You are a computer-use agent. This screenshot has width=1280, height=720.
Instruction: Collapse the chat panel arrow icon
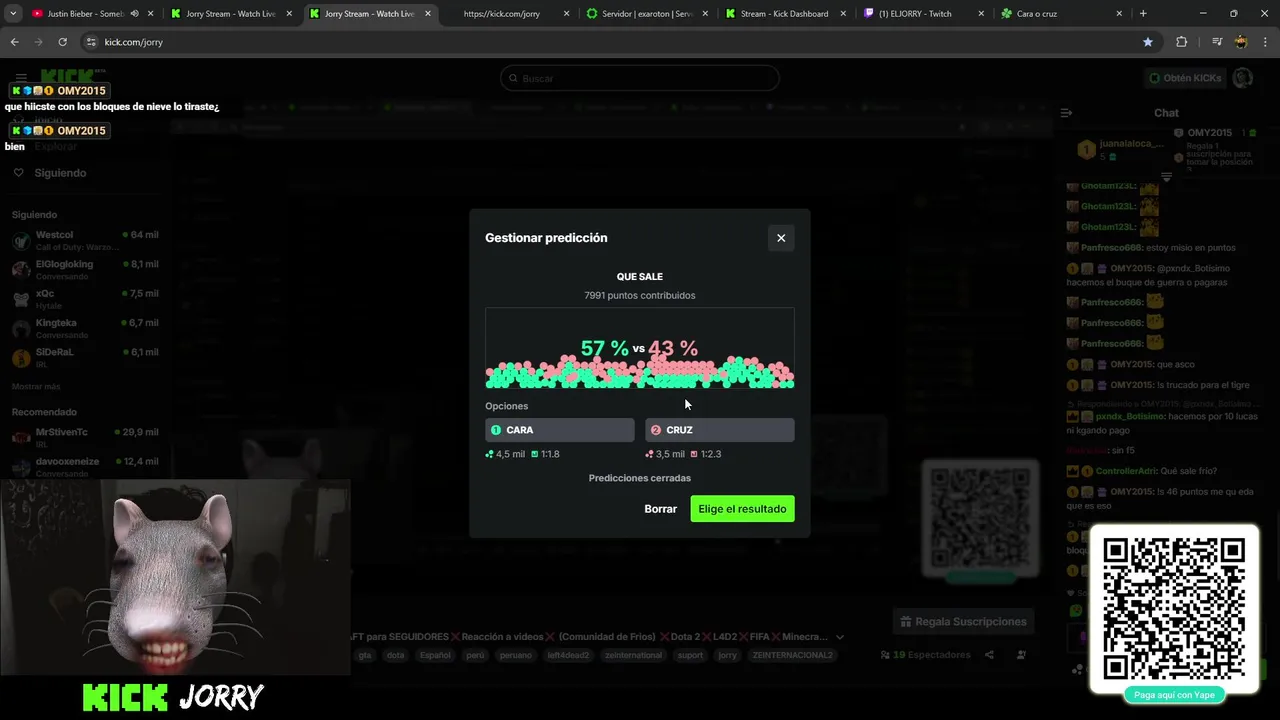(x=1066, y=113)
